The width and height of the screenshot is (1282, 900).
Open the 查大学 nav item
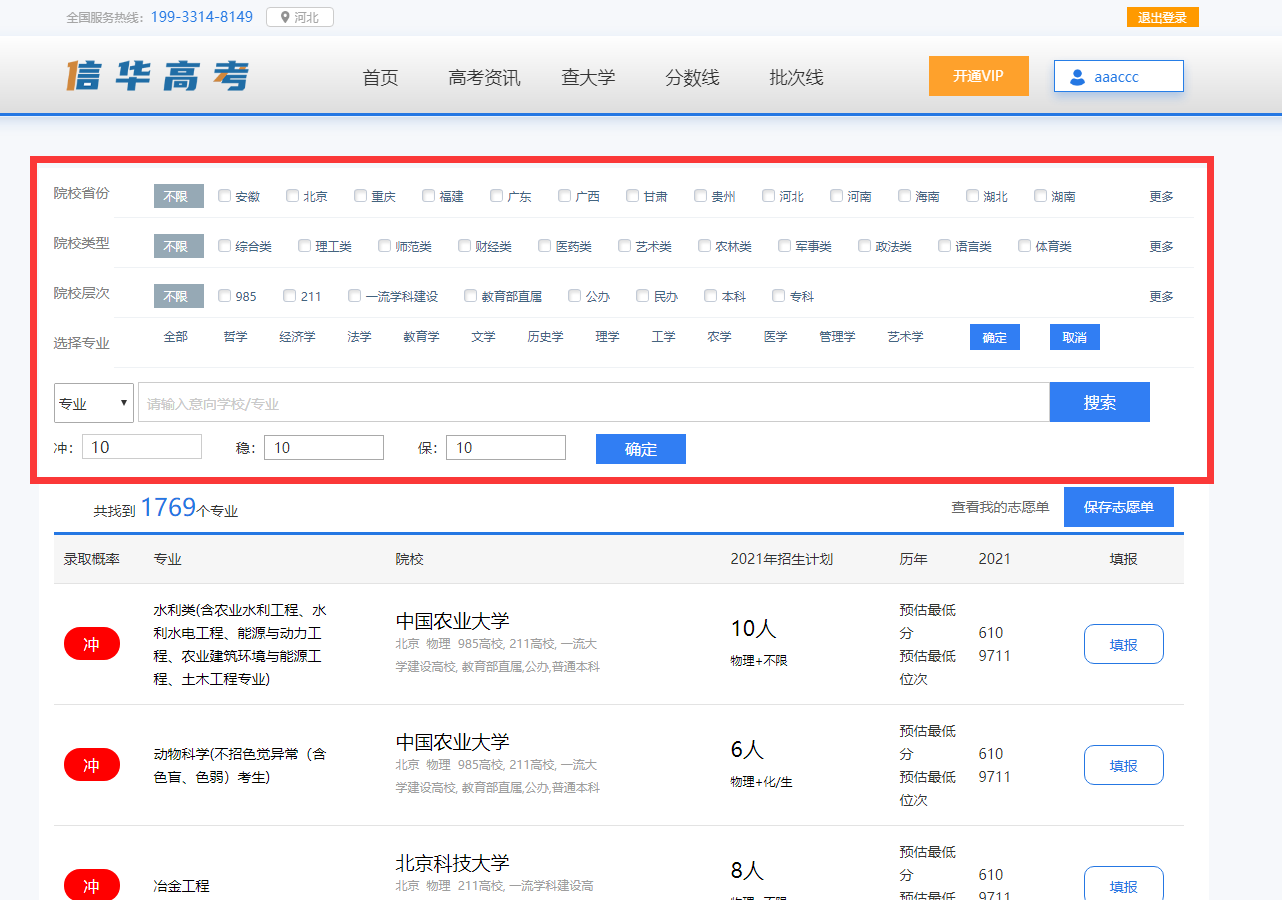click(588, 78)
